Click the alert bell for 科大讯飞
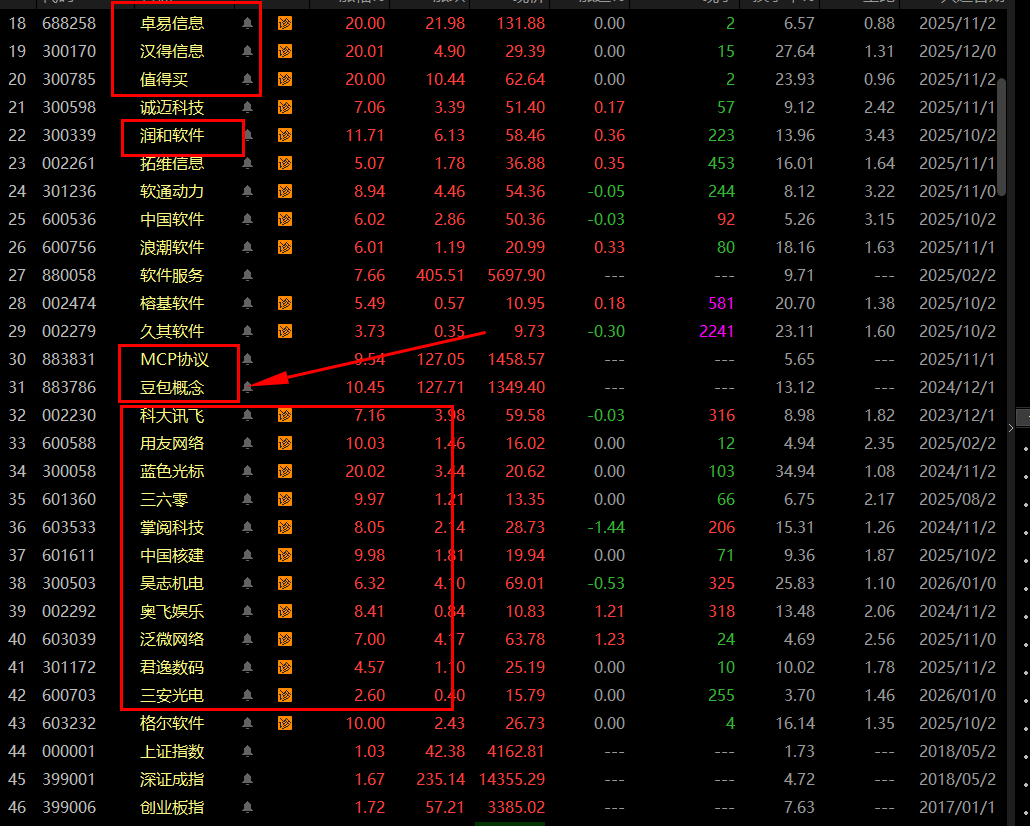The image size is (1030, 826). tap(247, 415)
